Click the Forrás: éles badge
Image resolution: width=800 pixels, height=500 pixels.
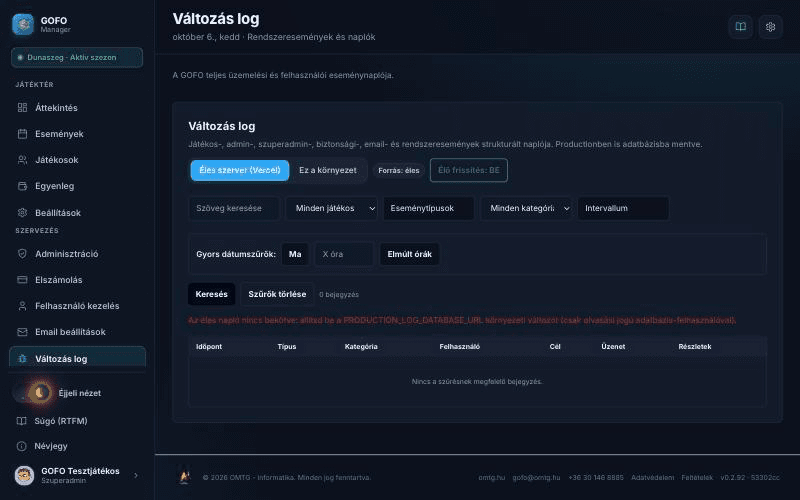click(x=398, y=170)
